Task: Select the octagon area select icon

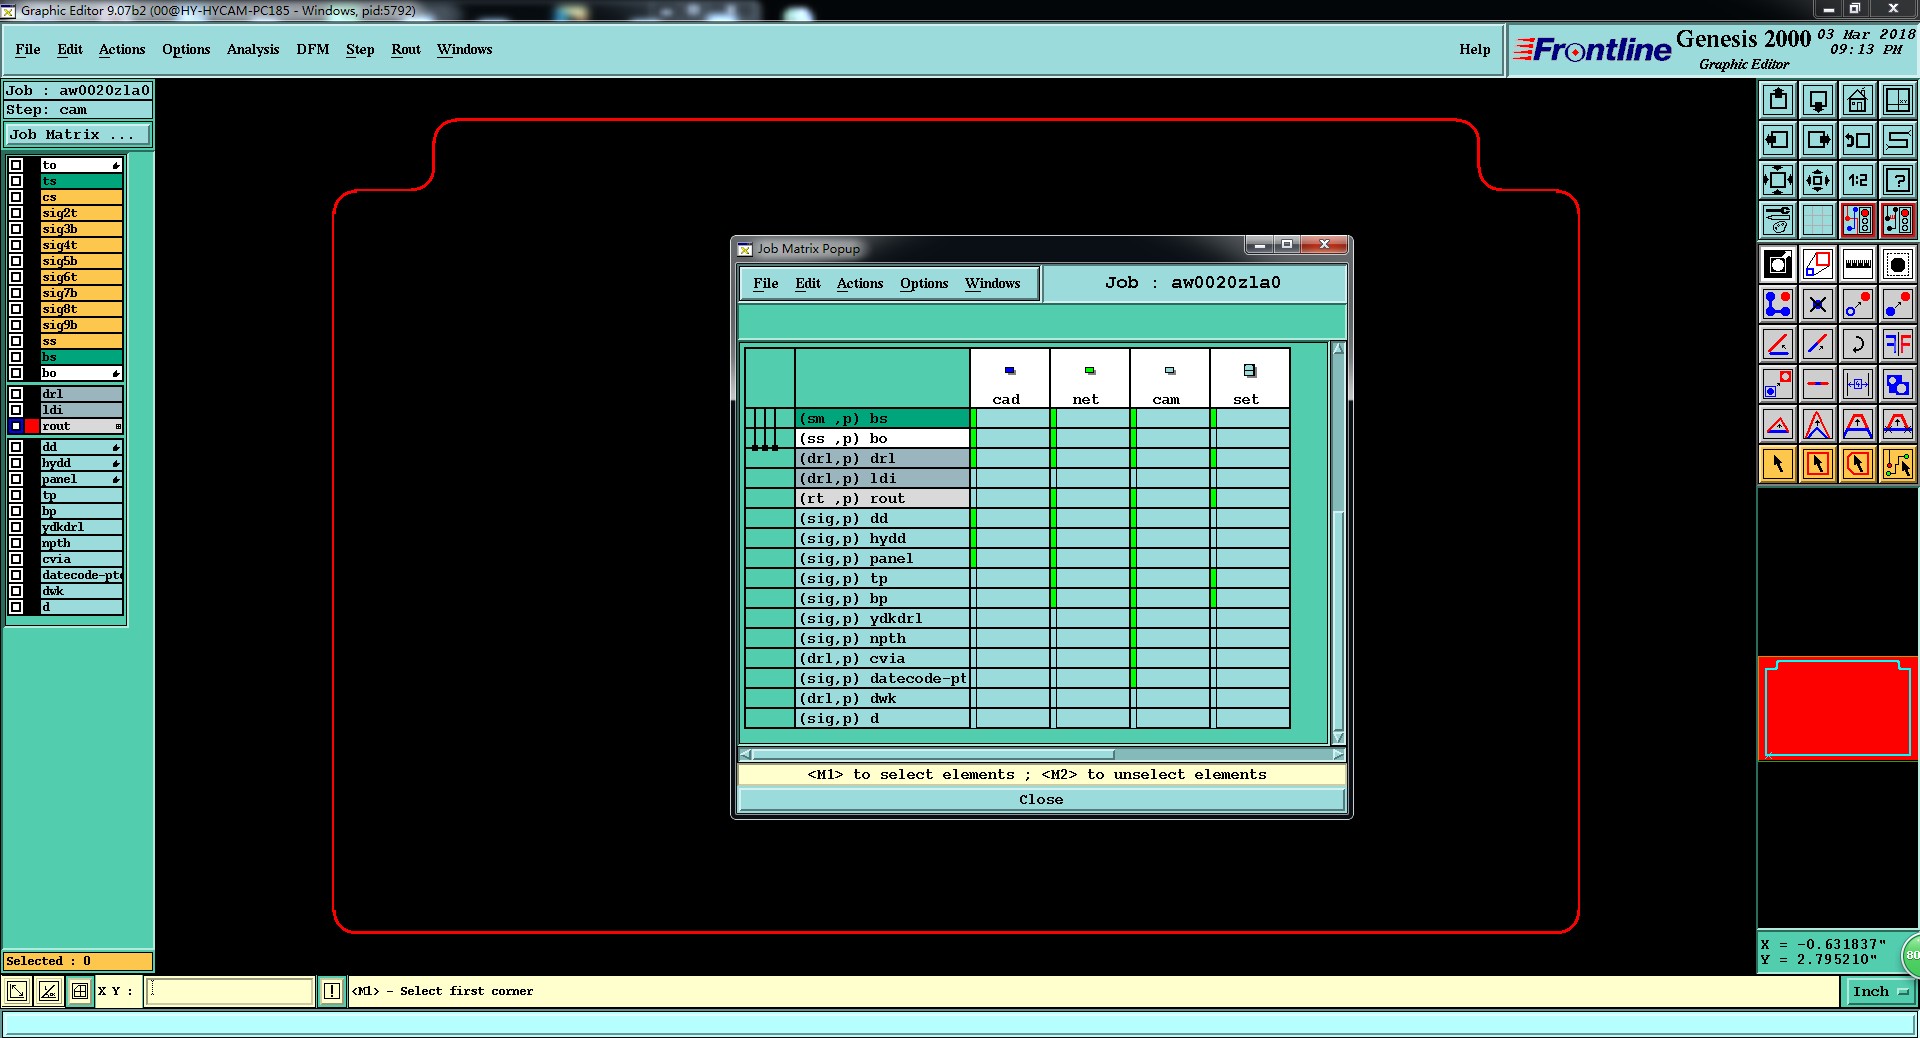Action: click(x=1898, y=264)
